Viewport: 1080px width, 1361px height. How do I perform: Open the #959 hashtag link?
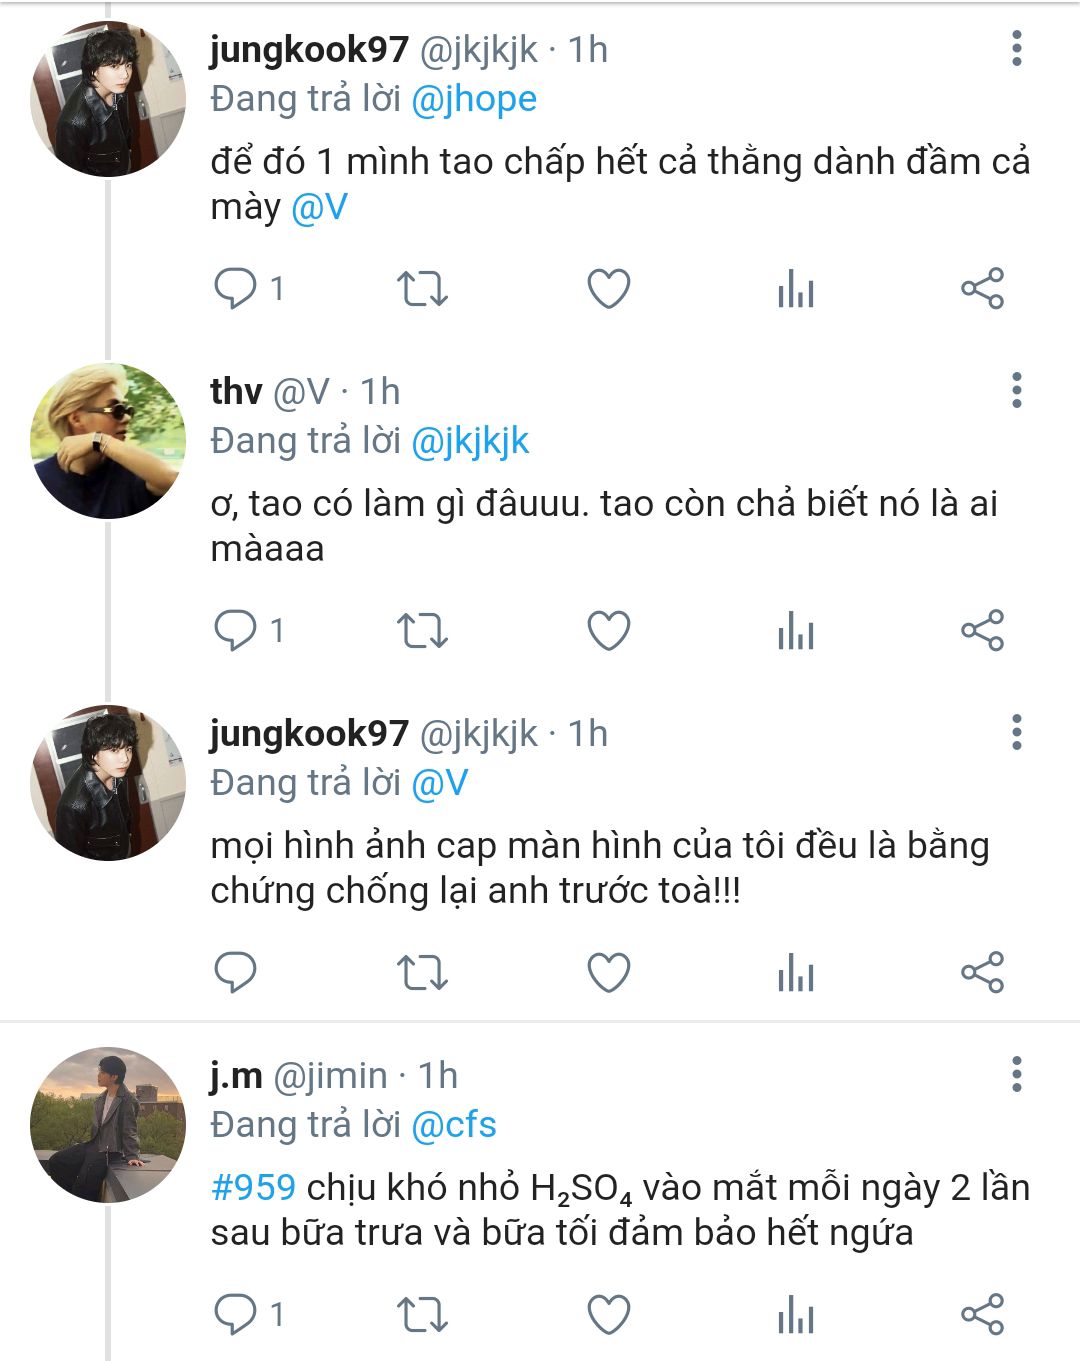254,1187
